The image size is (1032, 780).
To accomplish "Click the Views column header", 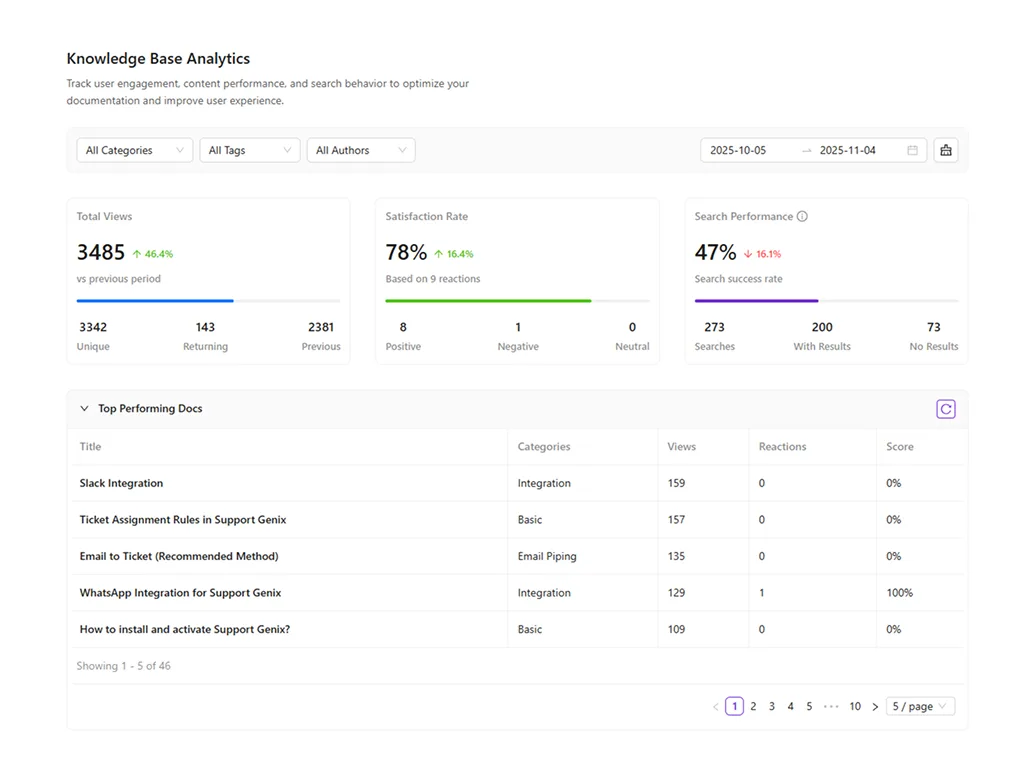I will pyautogui.click(x=681, y=447).
